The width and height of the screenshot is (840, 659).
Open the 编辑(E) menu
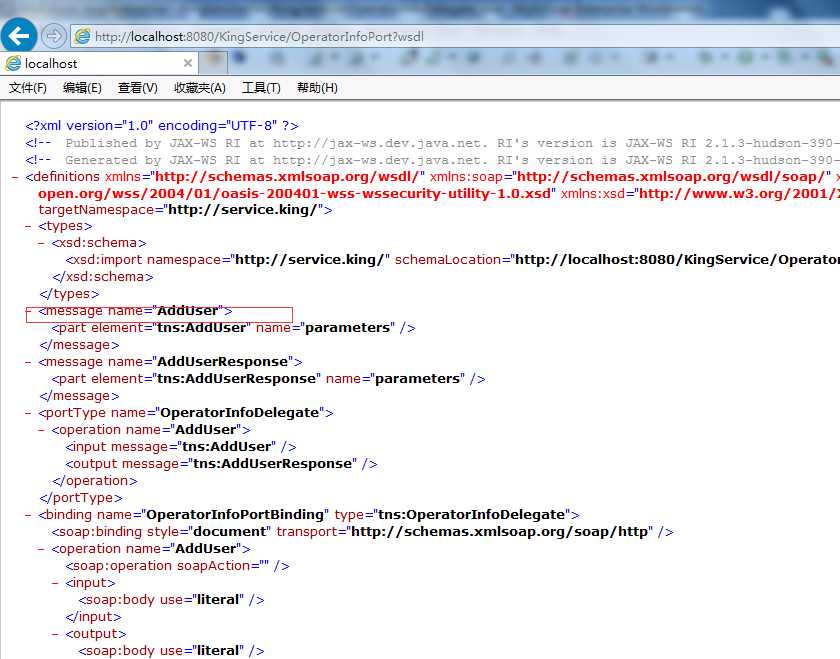(82, 87)
